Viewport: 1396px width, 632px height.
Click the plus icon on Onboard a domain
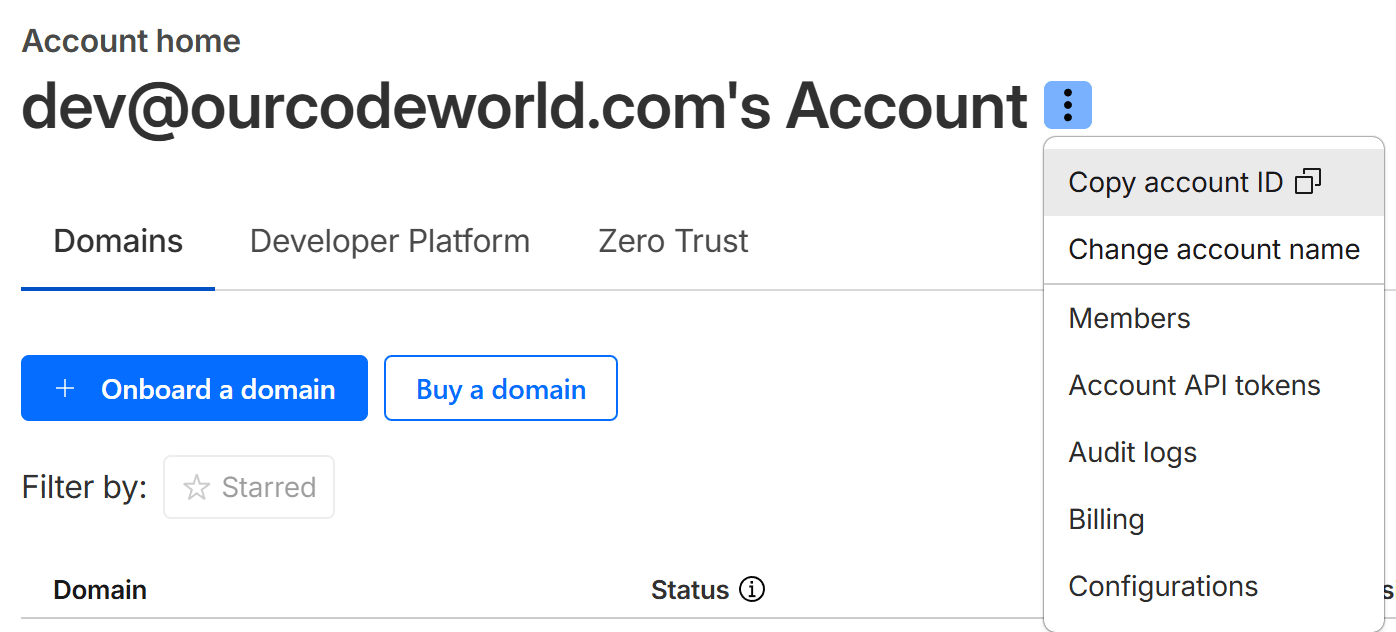[x=65, y=389]
